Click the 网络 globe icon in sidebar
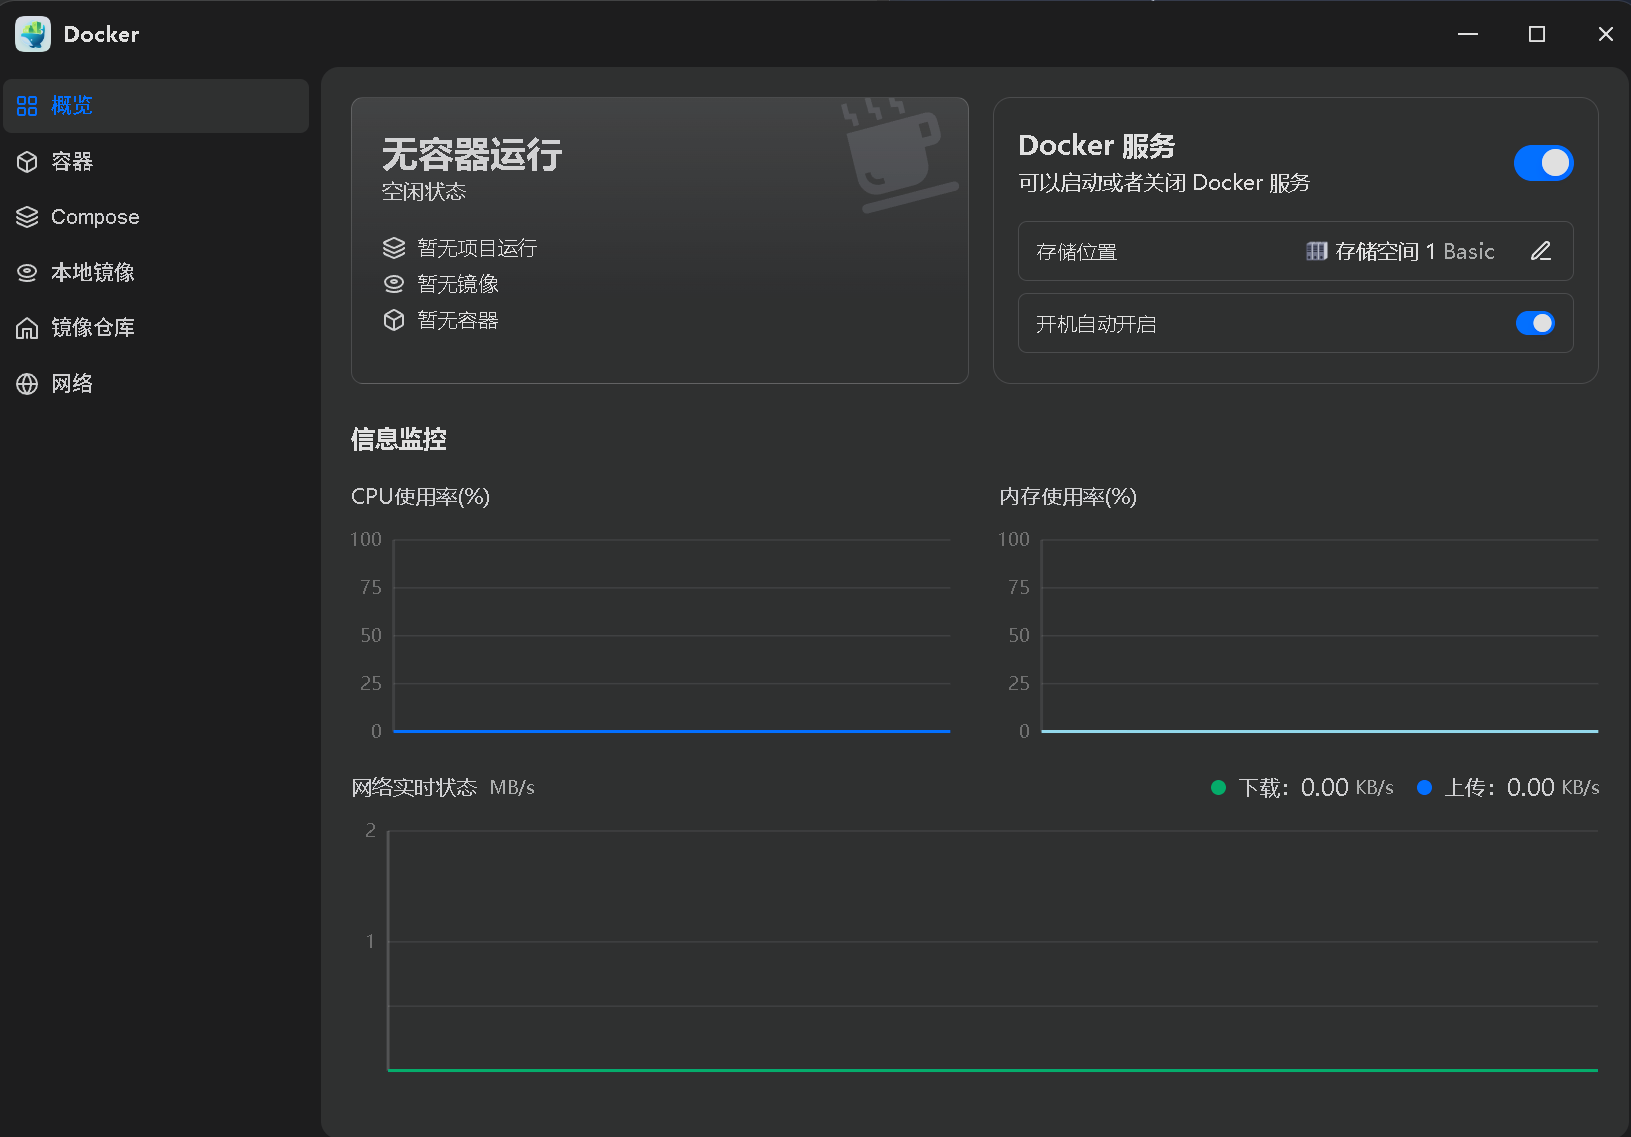Image resolution: width=1631 pixels, height=1137 pixels. tap(27, 384)
